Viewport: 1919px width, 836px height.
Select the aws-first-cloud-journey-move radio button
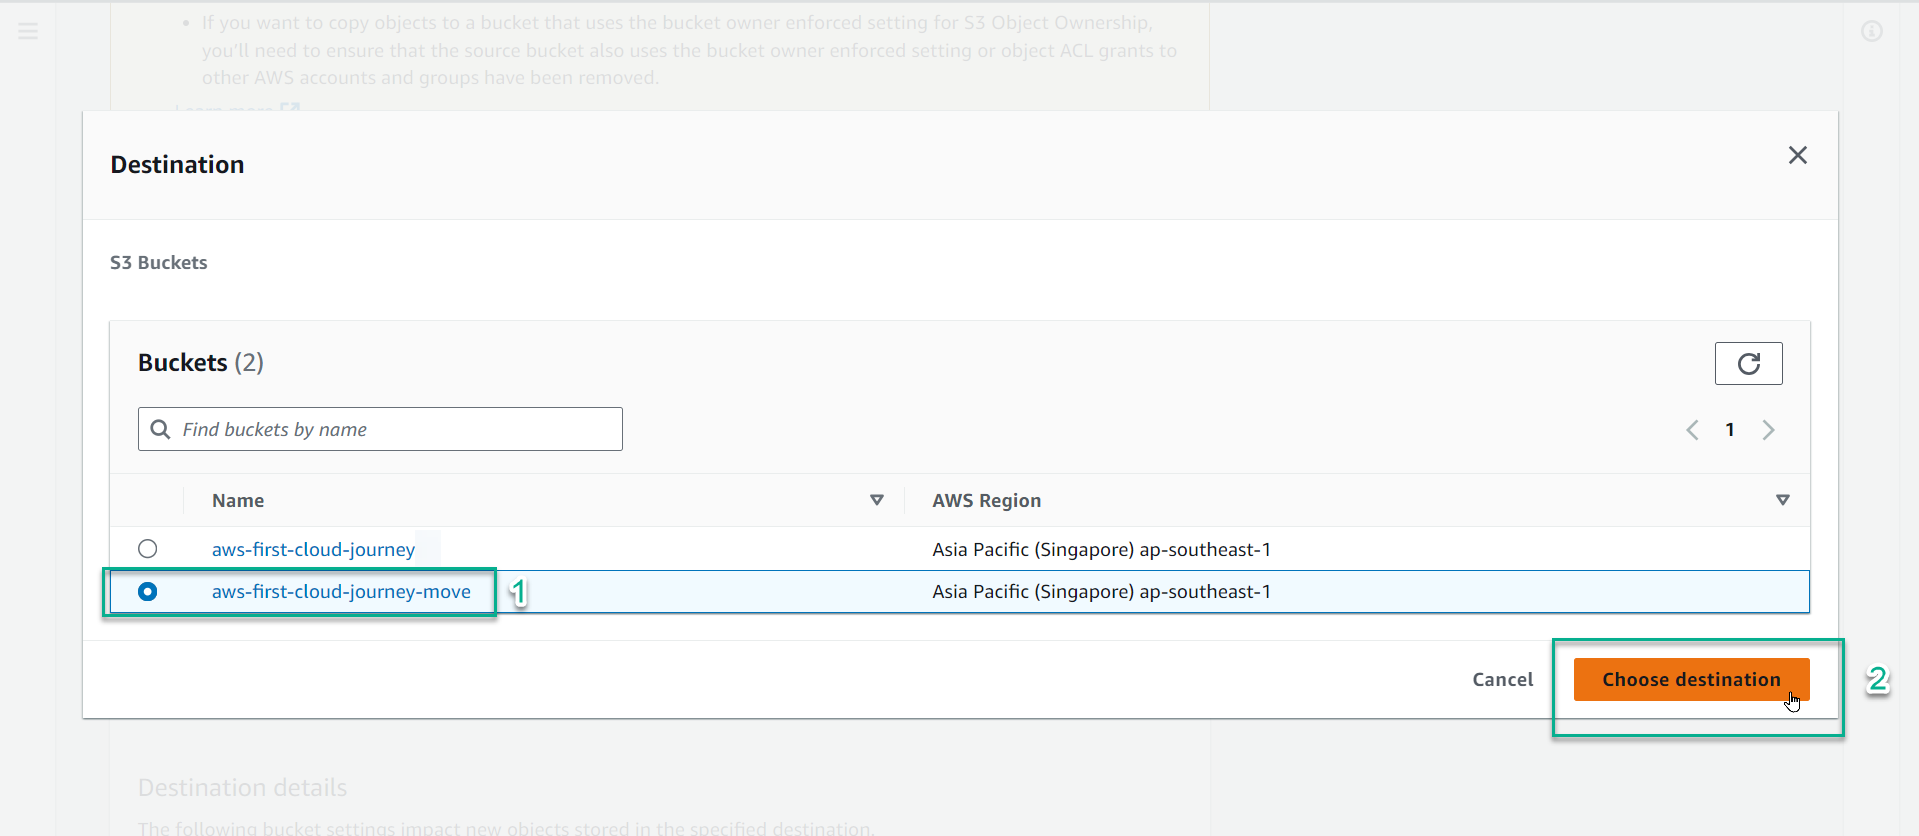pyautogui.click(x=148, y=592)
